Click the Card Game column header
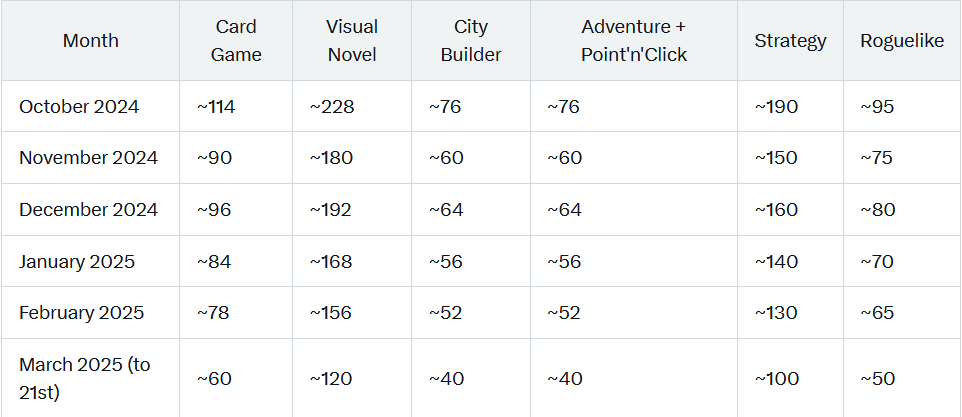962x417 pixels. pyautogui.click(x=236, y=41)
